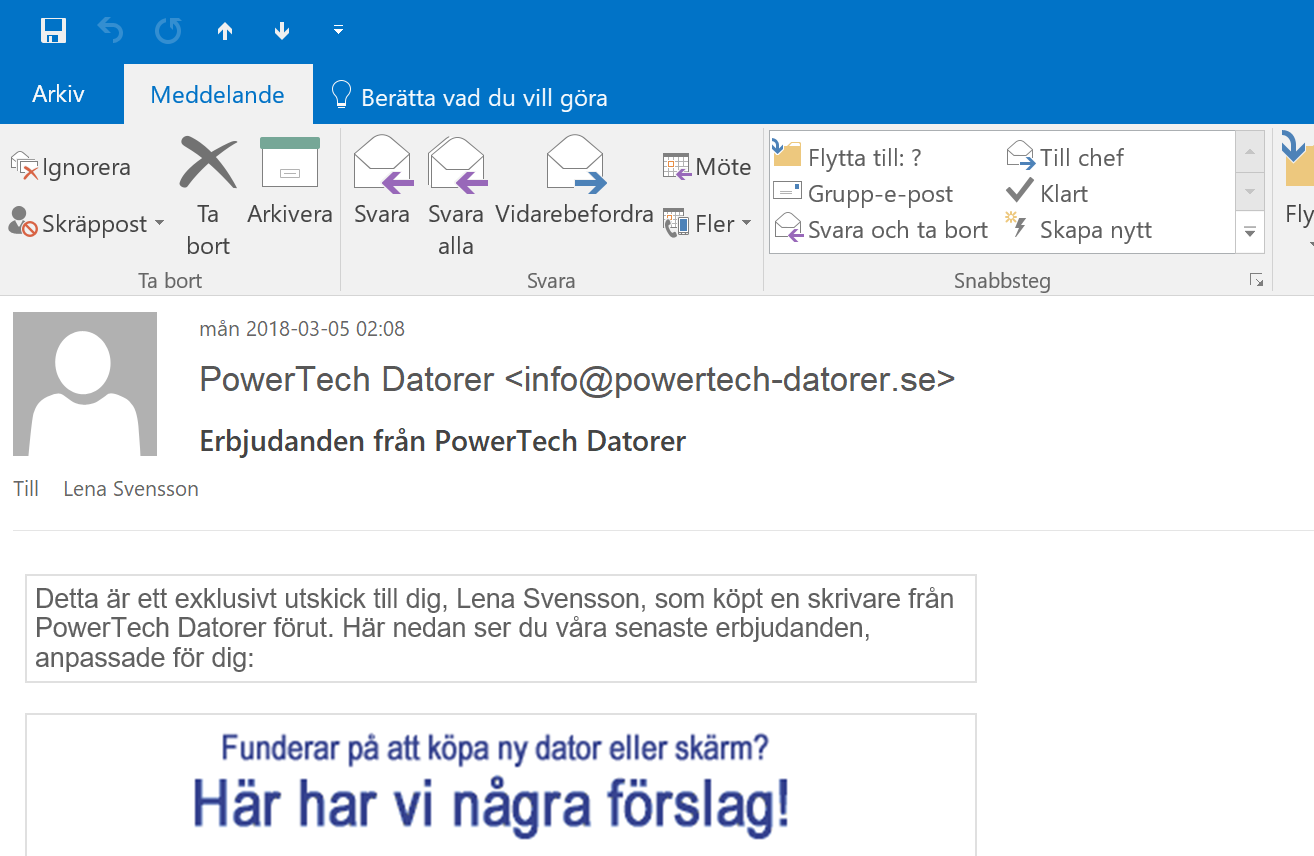Forward the email with Vidarebefordra
The height and width of the screenshot is (856, 1314).
point(575,182)
